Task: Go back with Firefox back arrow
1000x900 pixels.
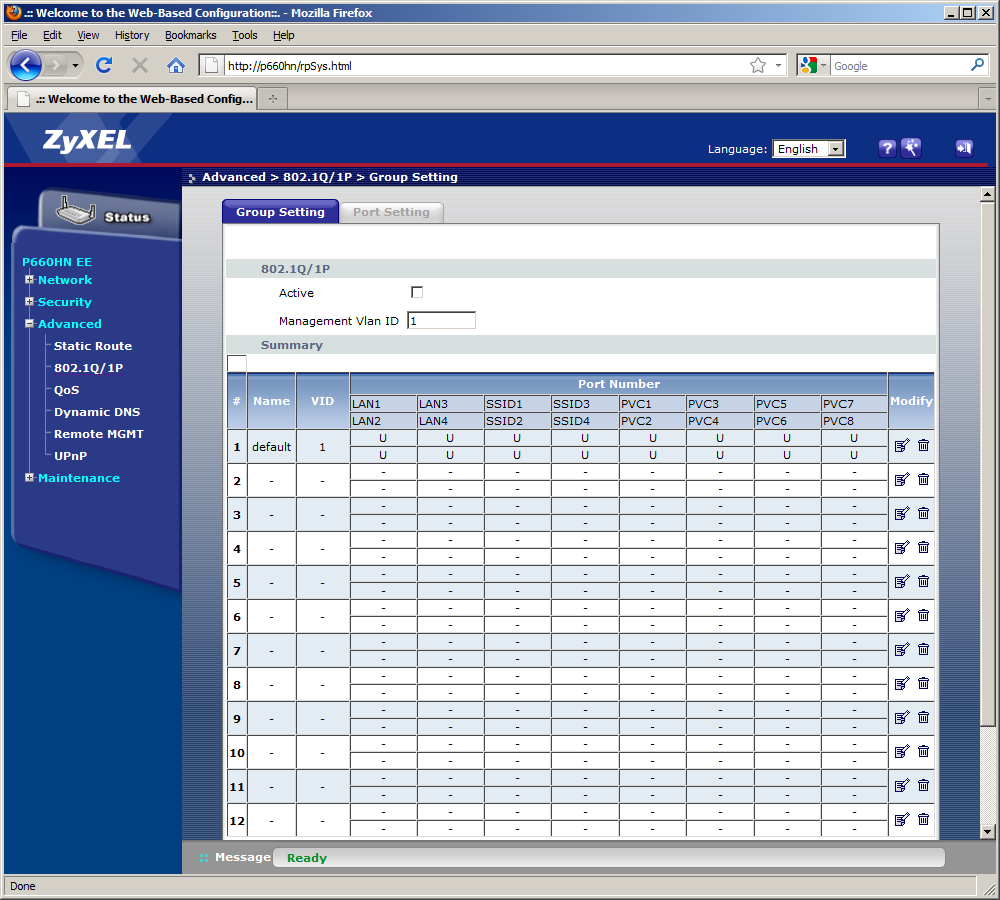Action: click(x=26, y=65)
